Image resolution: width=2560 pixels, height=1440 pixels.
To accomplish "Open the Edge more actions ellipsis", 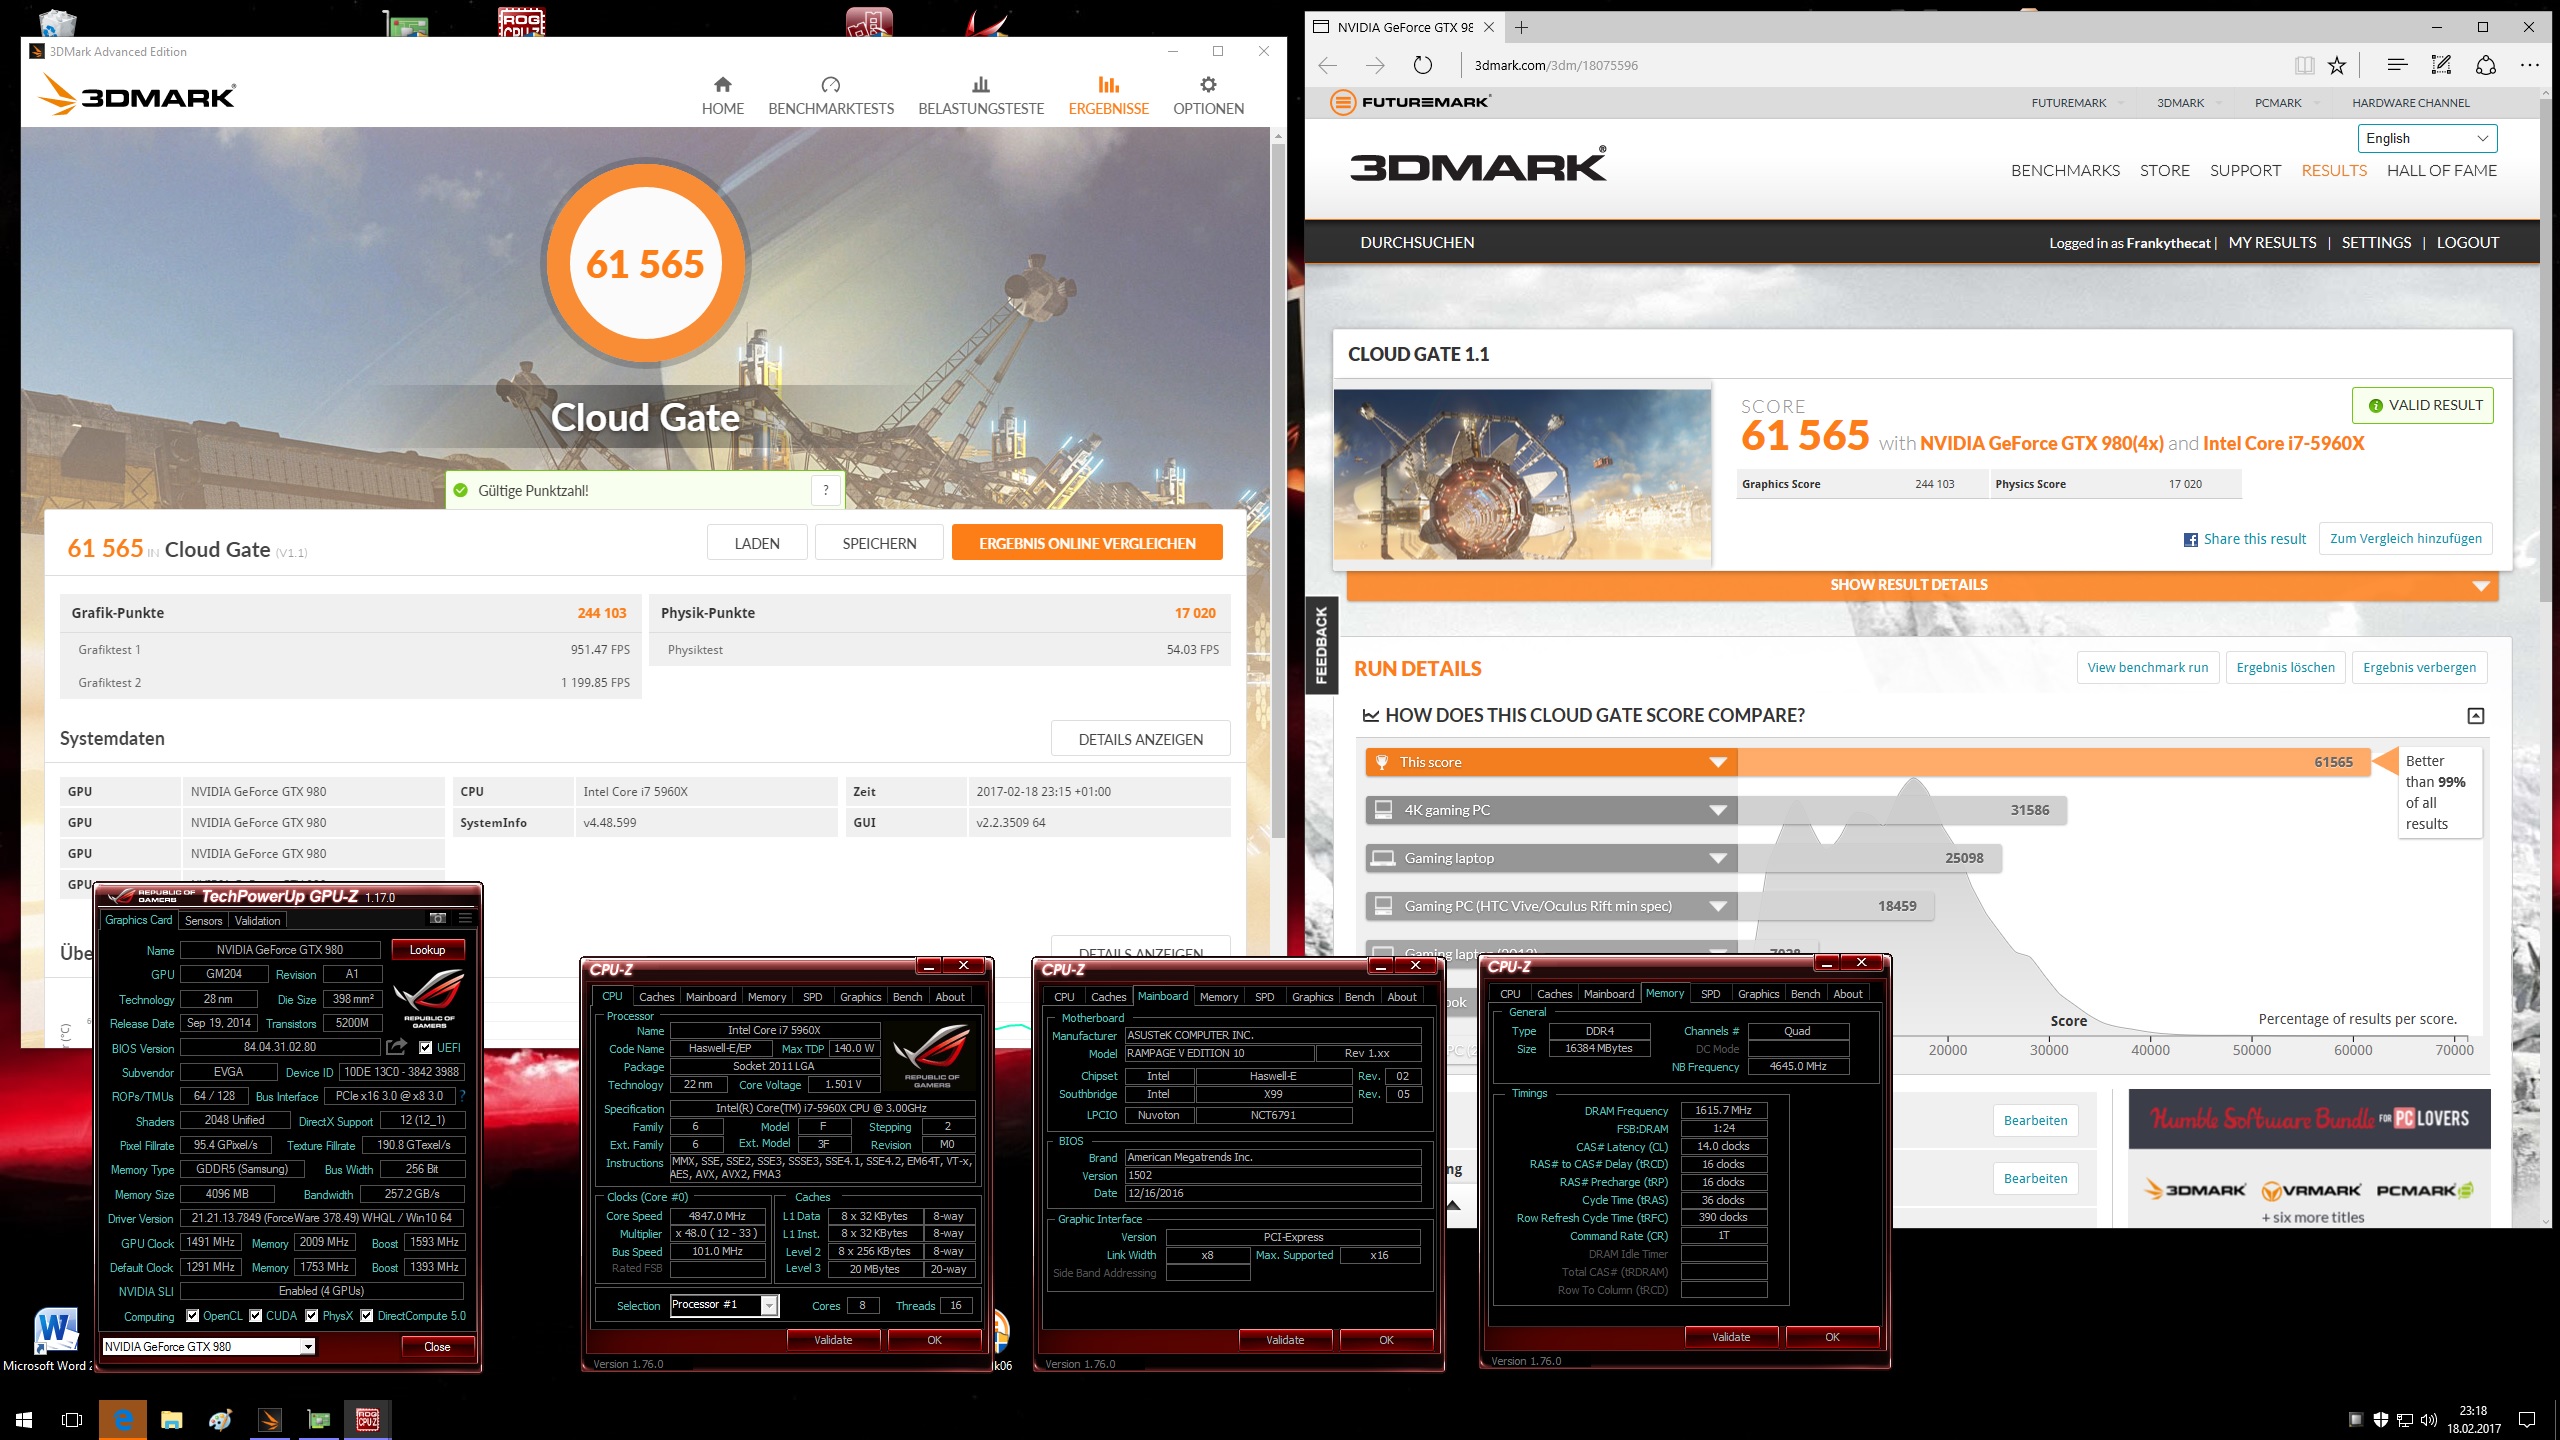I will (x=2530, y=66).
